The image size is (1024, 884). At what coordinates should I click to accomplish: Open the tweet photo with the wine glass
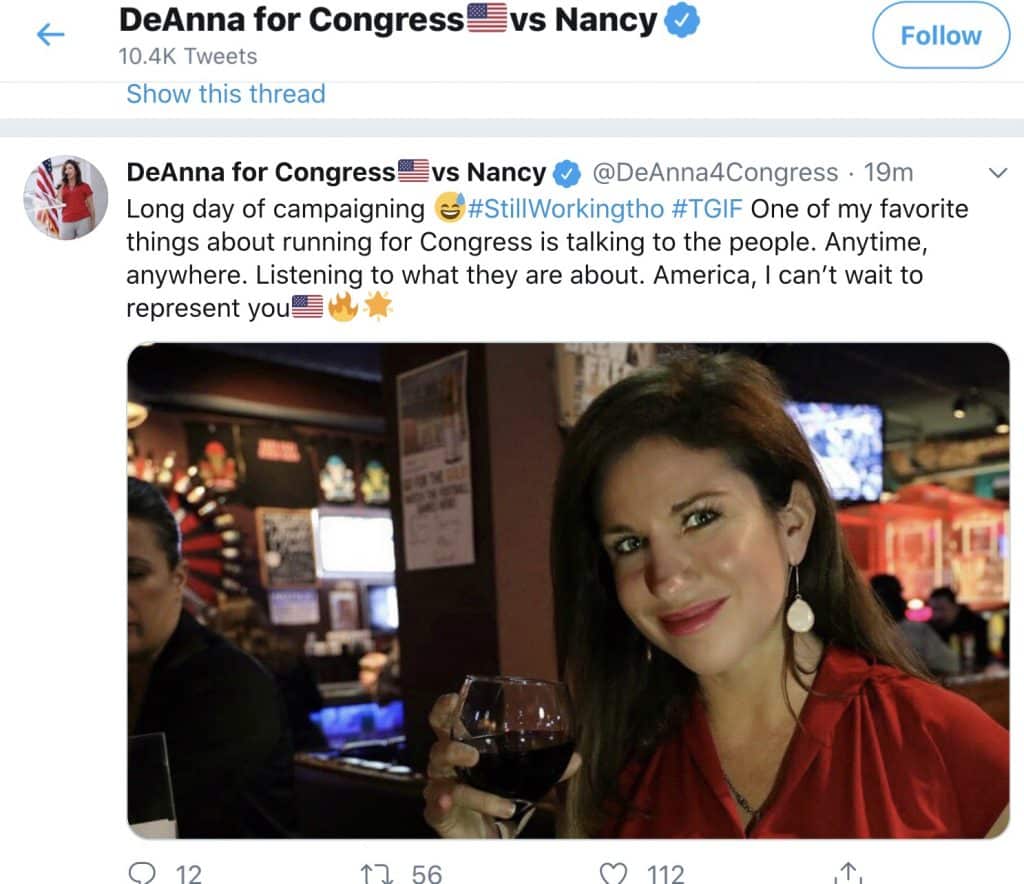coord(568,590)
